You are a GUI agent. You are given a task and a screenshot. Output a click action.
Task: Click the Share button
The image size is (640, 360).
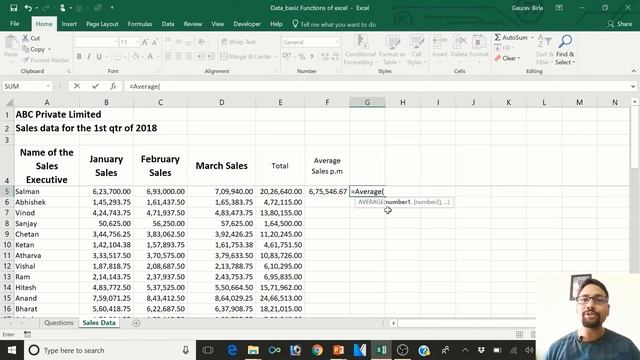[619, 24]
